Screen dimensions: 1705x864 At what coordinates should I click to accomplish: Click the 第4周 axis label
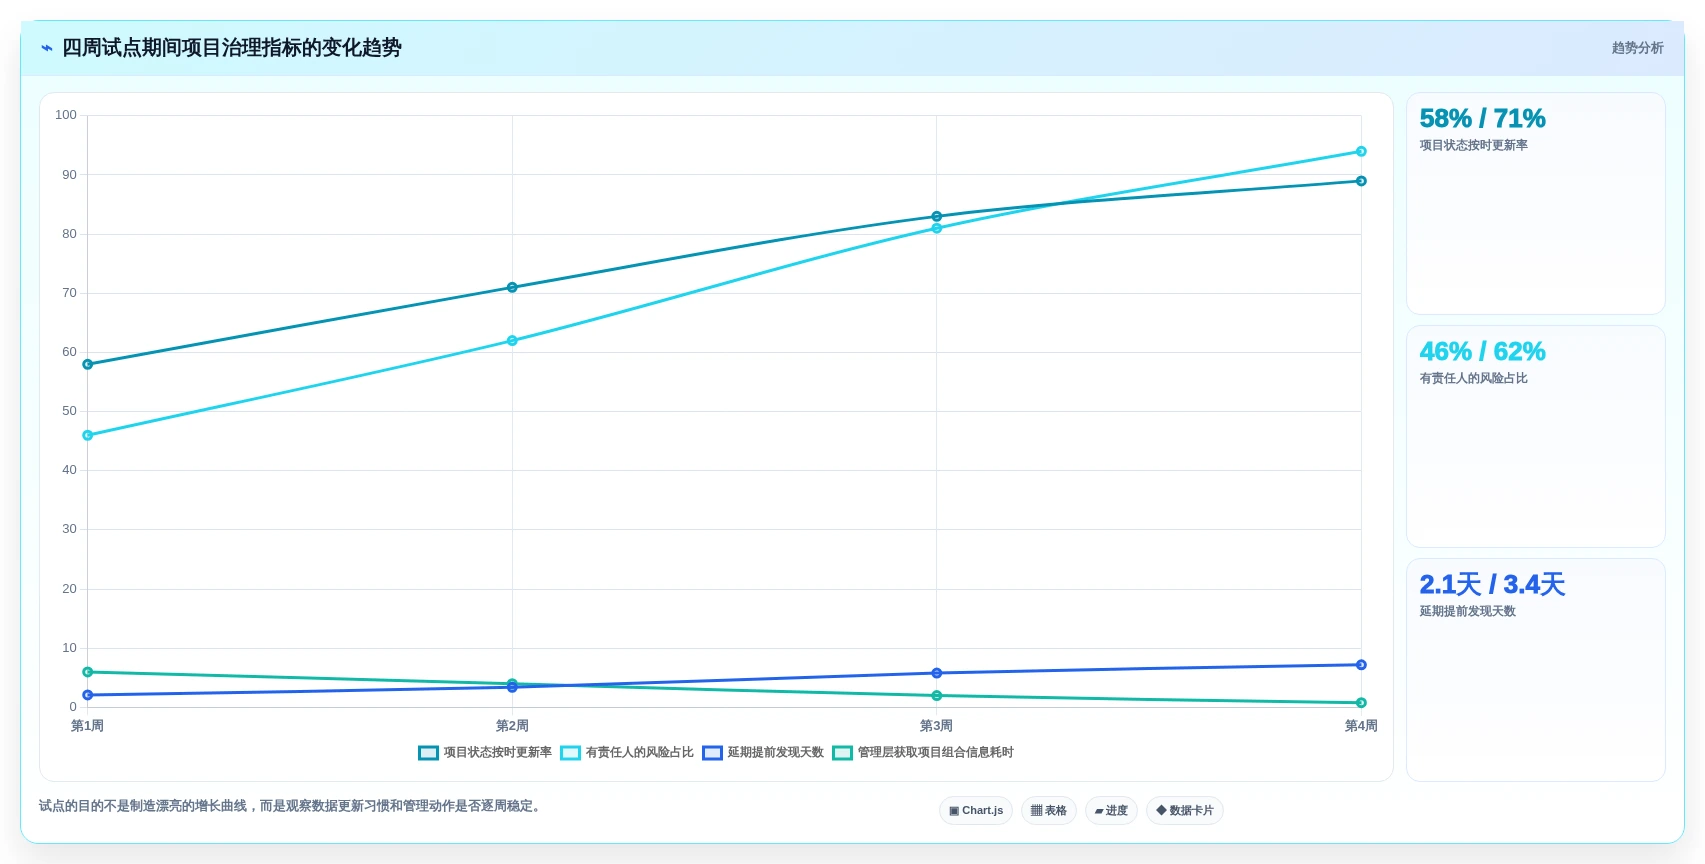coord(1361,726)
